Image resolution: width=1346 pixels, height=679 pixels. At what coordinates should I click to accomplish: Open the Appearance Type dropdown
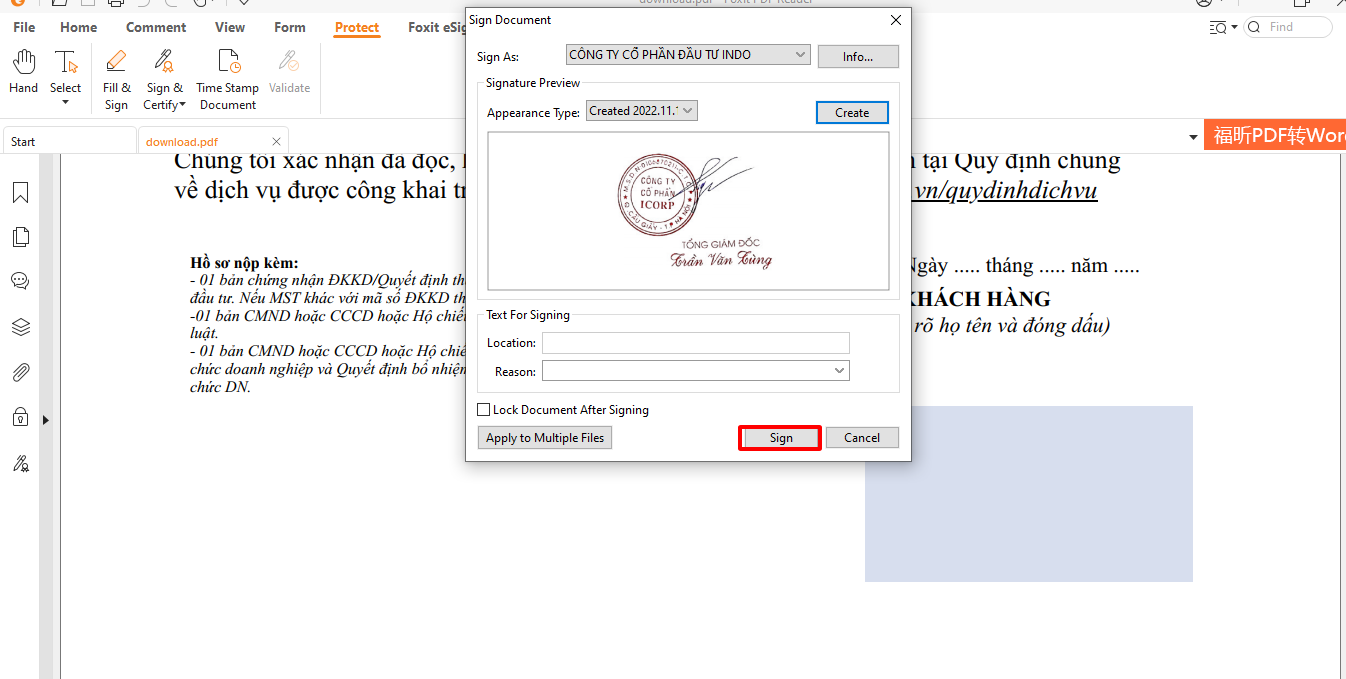tap(687, 110)
